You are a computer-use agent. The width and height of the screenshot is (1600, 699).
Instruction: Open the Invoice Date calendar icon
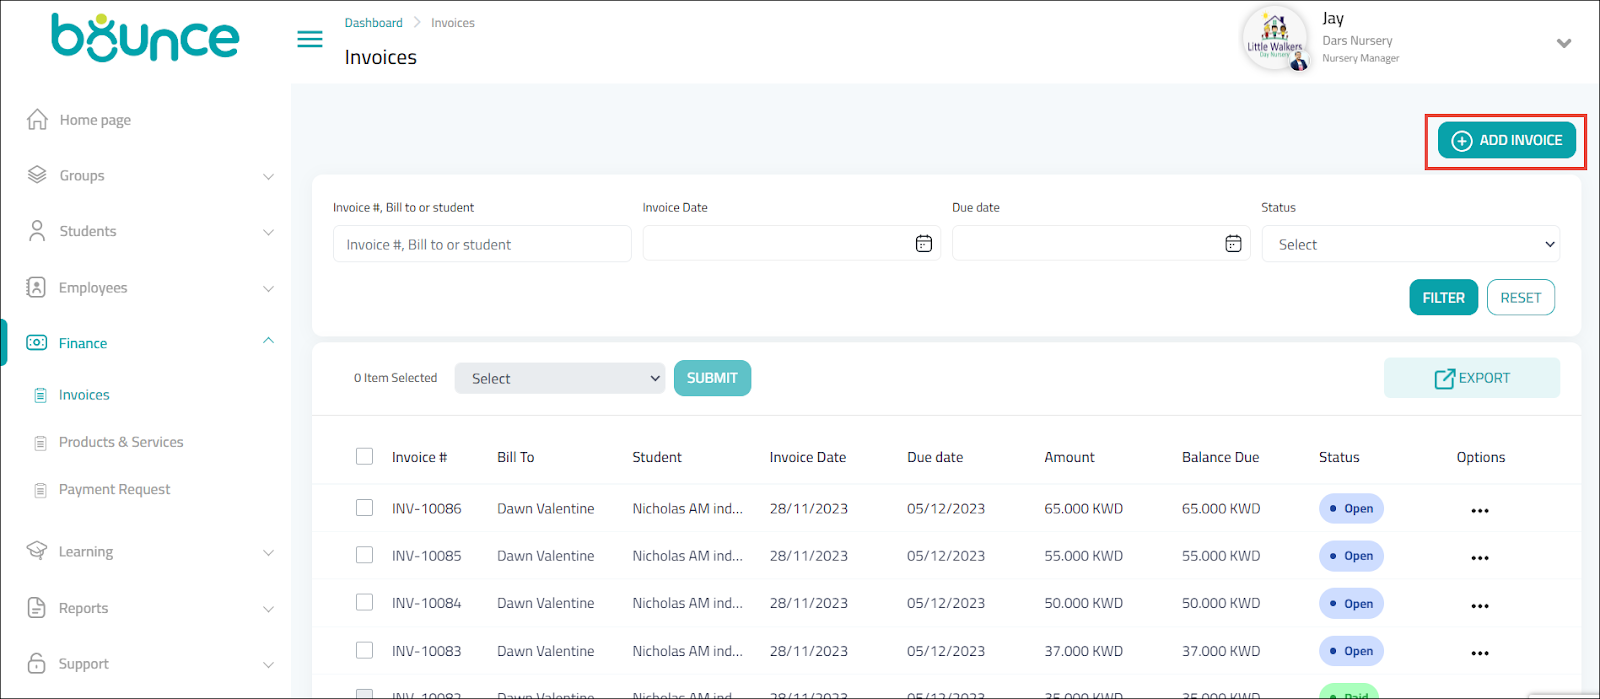pyautogui.click(x=924, y=244)
